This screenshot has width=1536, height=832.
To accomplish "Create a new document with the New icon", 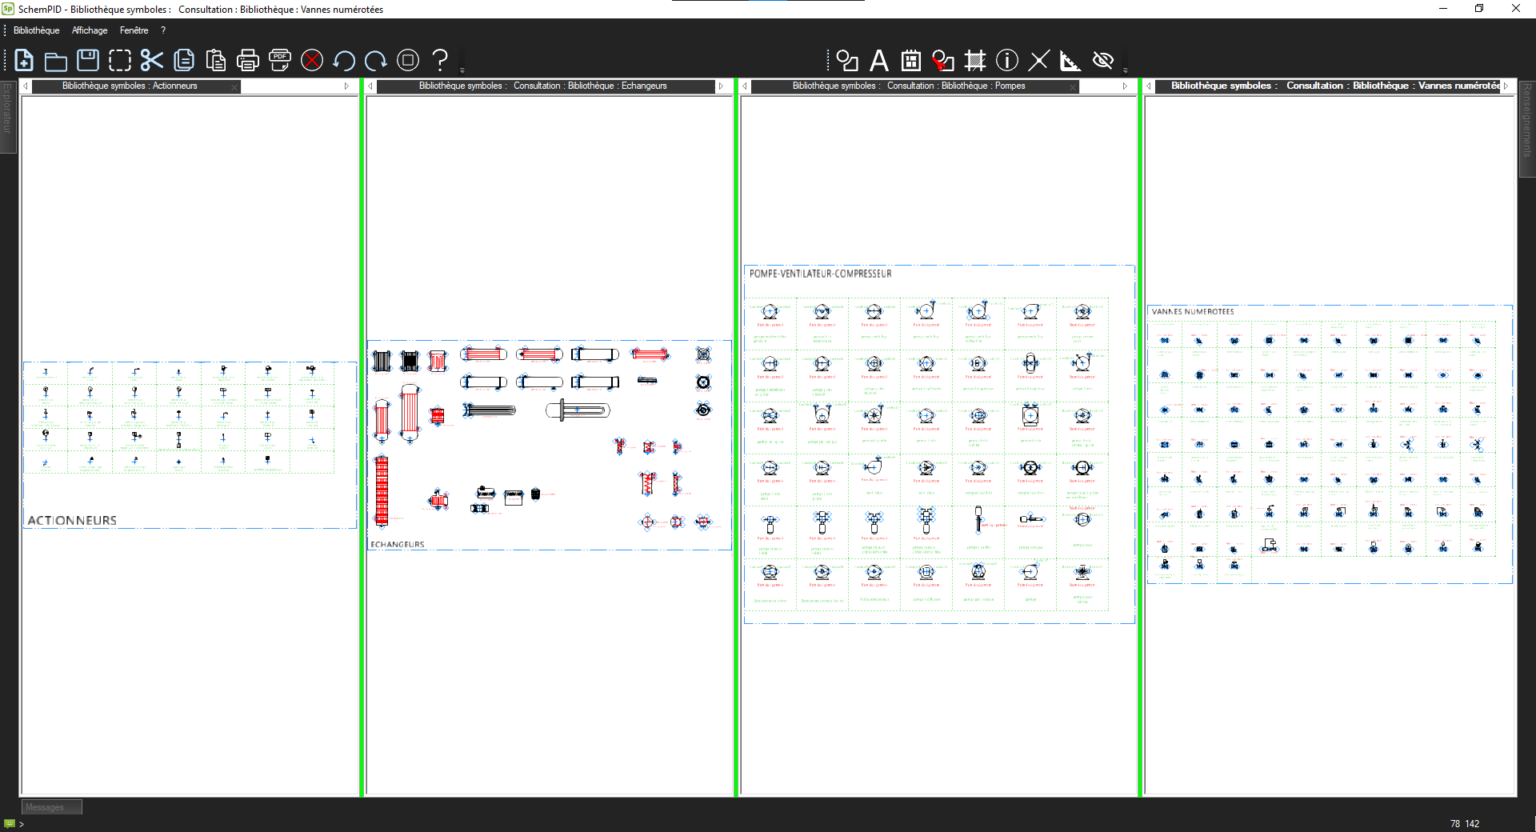I will click(x=24, y=60).
